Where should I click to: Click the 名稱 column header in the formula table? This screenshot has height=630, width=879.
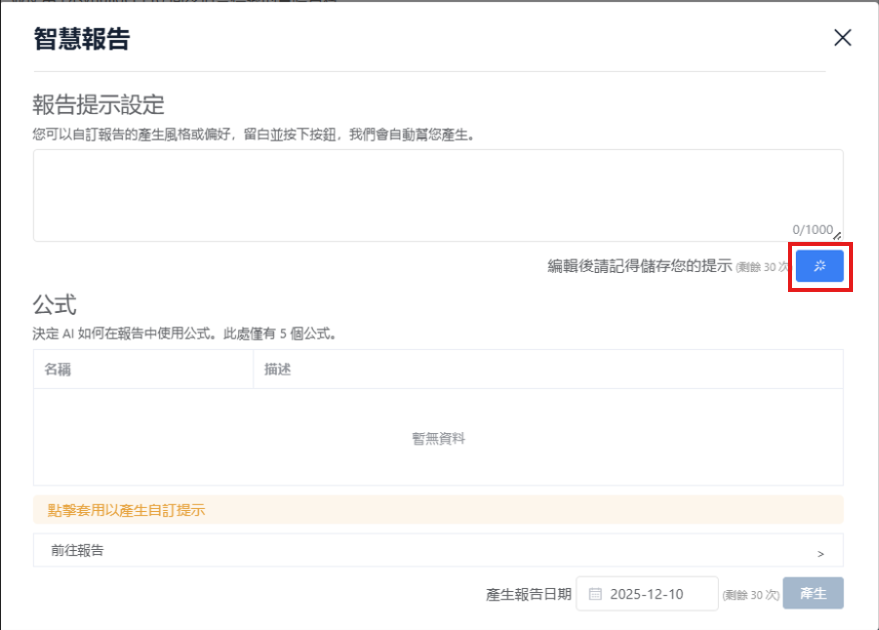(x=58, y=369)
